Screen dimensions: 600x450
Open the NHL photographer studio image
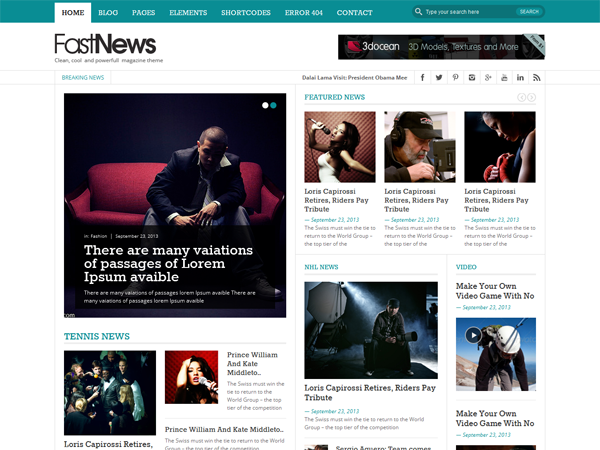pos(371,330)
